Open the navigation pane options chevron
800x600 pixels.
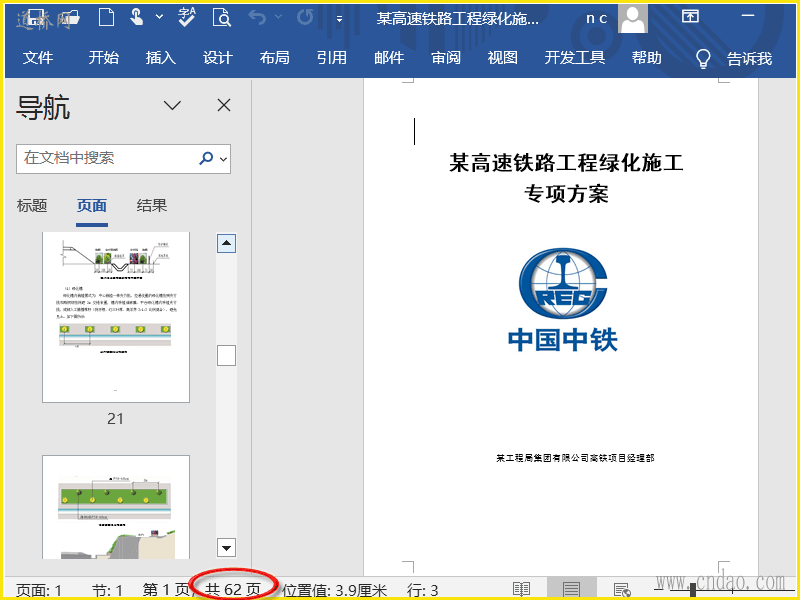coord(172,105)
